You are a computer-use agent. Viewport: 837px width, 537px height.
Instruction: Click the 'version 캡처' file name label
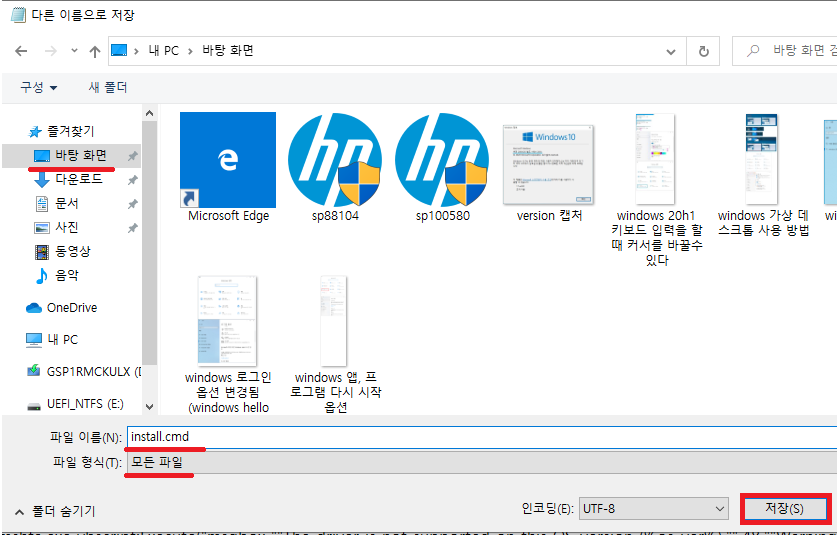click(x=549, y=216)
